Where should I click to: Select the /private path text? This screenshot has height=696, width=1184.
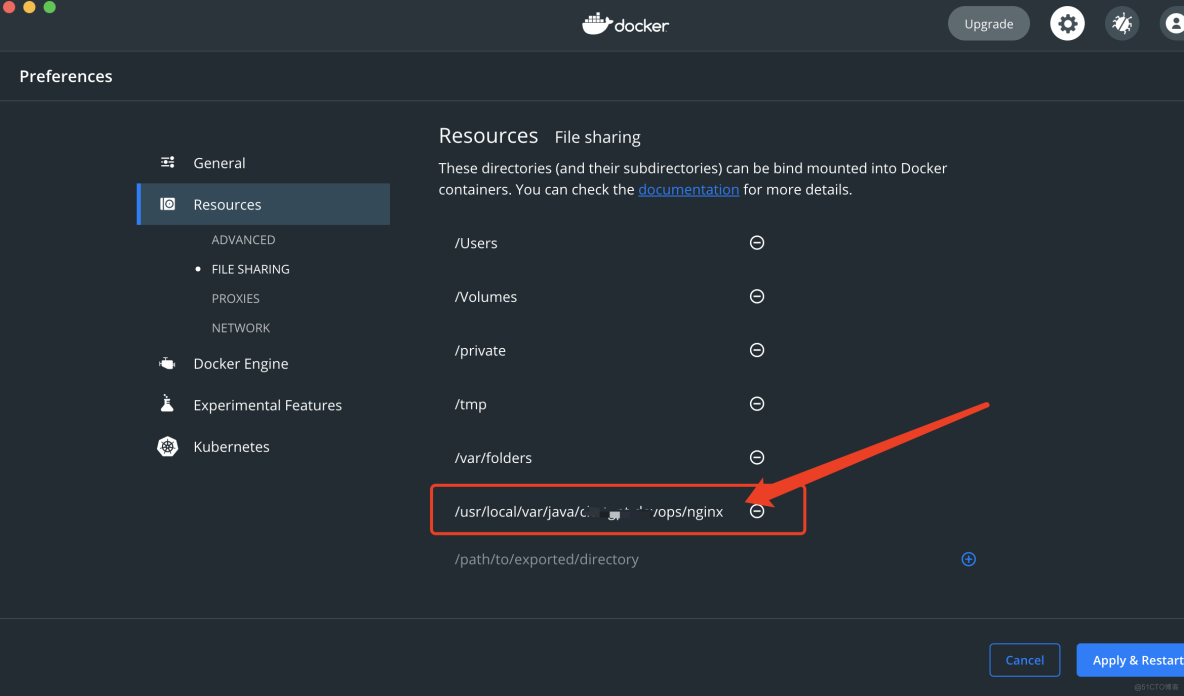480,350
